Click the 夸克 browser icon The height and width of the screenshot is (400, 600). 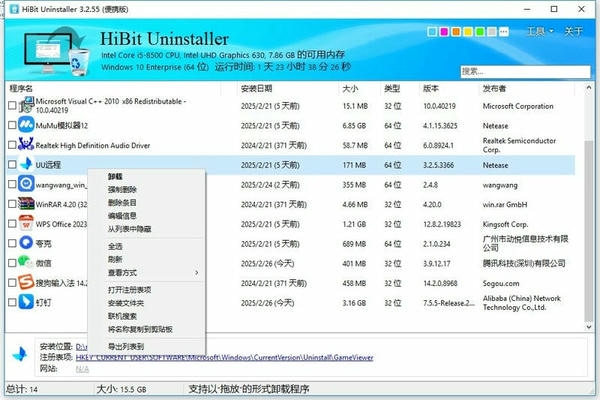tap(26, 243)
